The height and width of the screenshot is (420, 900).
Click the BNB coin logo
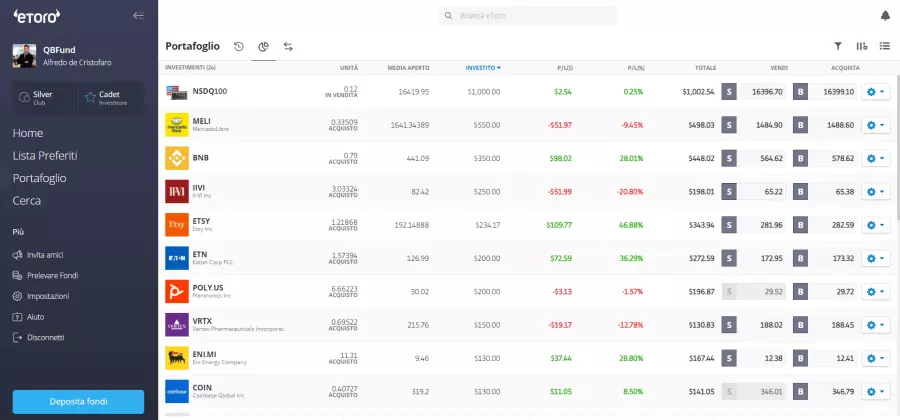[x=177, y=158]
